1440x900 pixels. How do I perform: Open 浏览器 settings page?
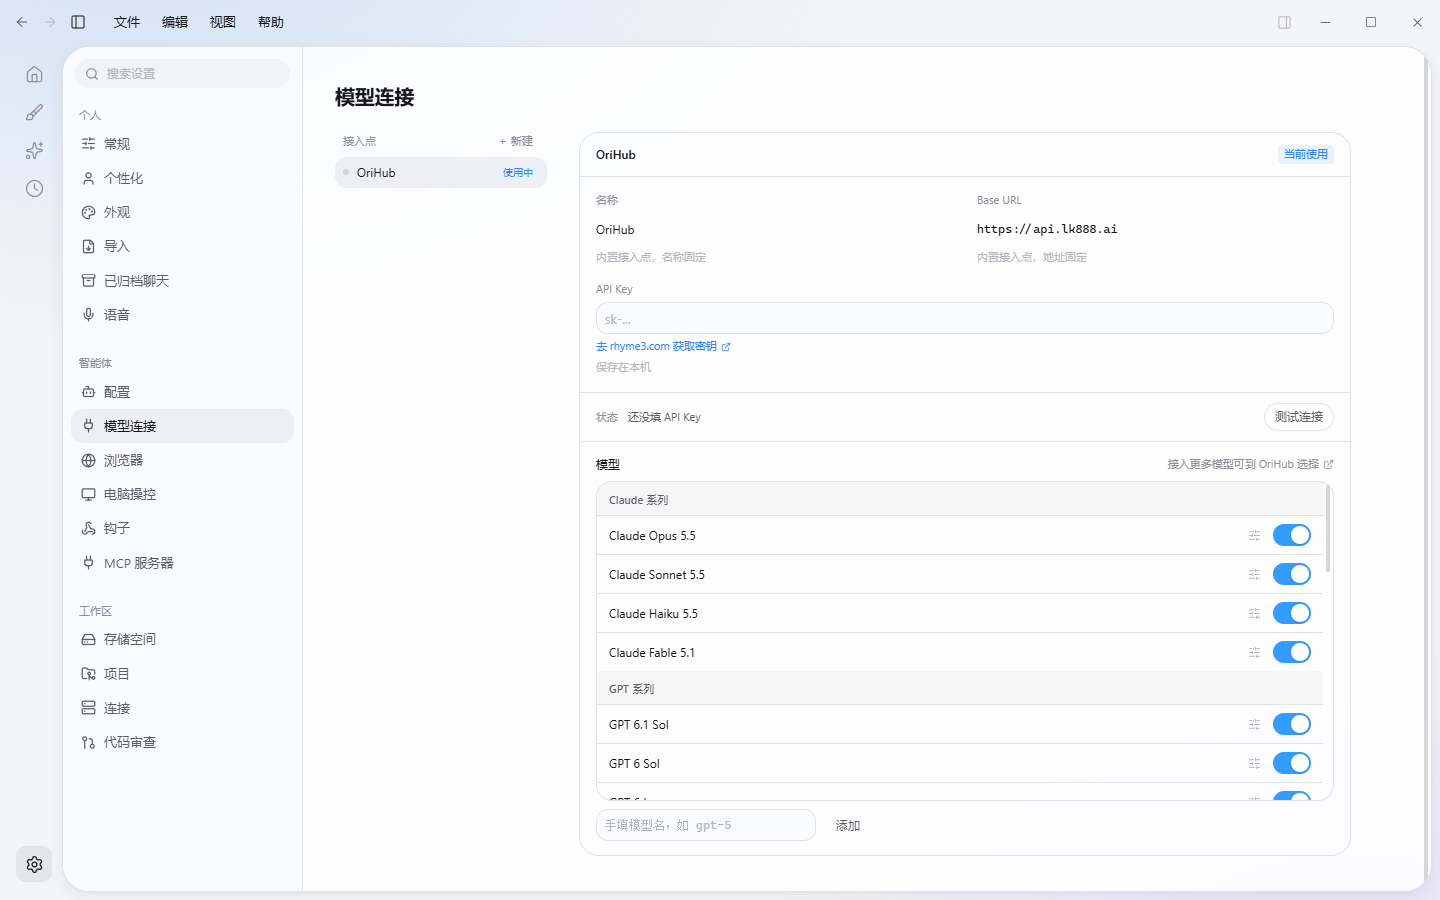tap(183, 460)
